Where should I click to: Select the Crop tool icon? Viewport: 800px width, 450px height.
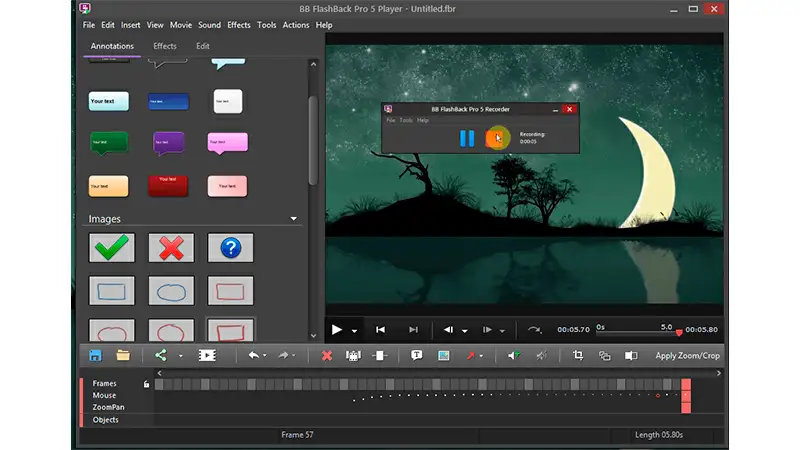coord(577,355)
